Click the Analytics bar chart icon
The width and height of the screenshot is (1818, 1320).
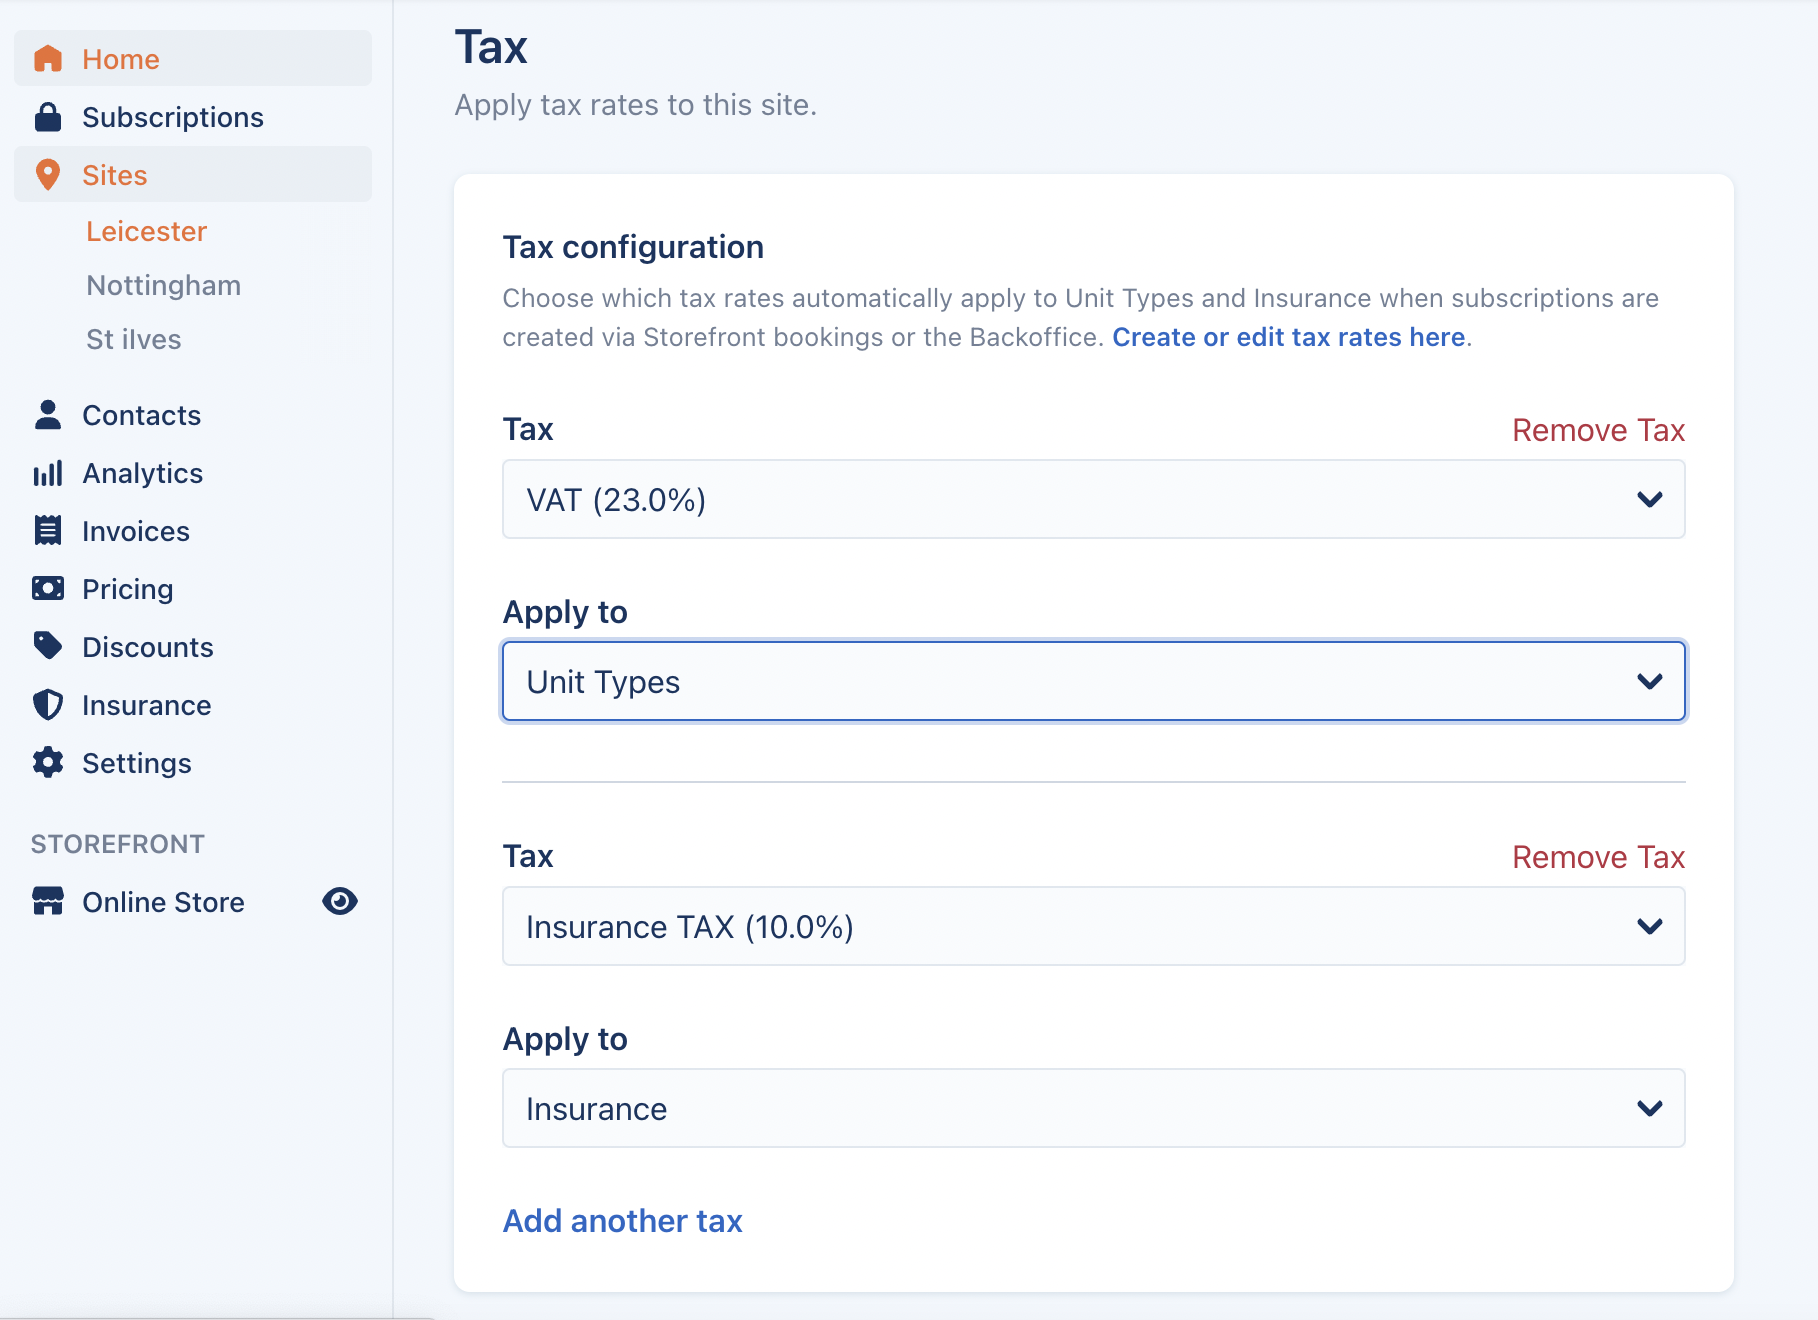point(48,473)
